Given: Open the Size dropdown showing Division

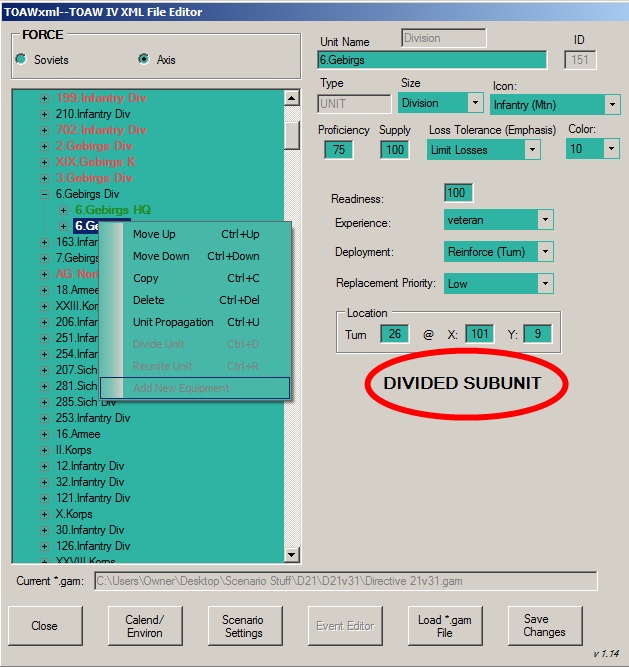Looking at the screenshot, I should coord(440,103).
